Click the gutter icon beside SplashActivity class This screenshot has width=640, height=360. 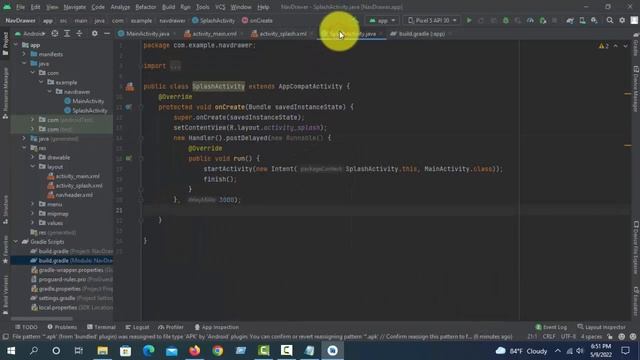tap(129, 86)
